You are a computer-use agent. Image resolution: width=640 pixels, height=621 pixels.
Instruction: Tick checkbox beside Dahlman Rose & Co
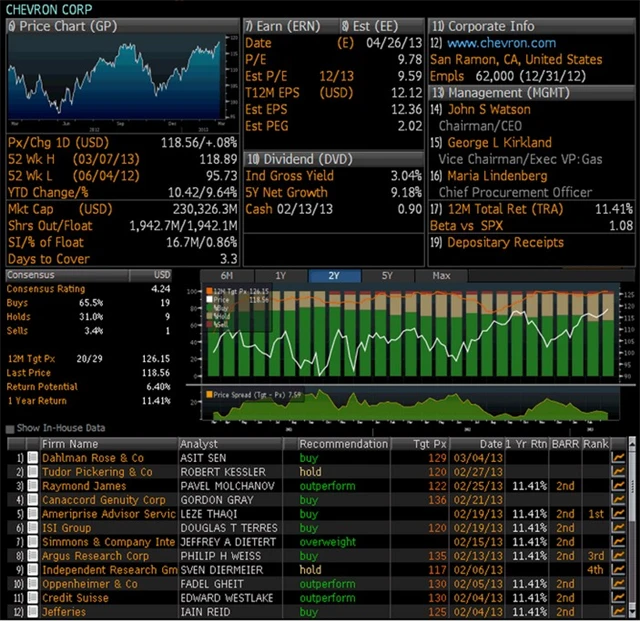click(x=32, y=458)
